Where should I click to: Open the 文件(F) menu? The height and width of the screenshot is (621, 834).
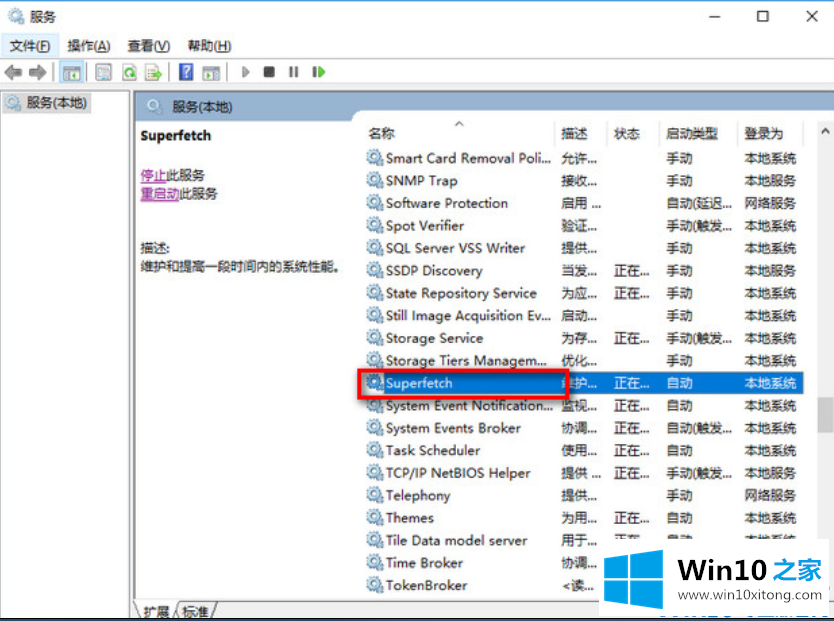[x=30, y=46]
